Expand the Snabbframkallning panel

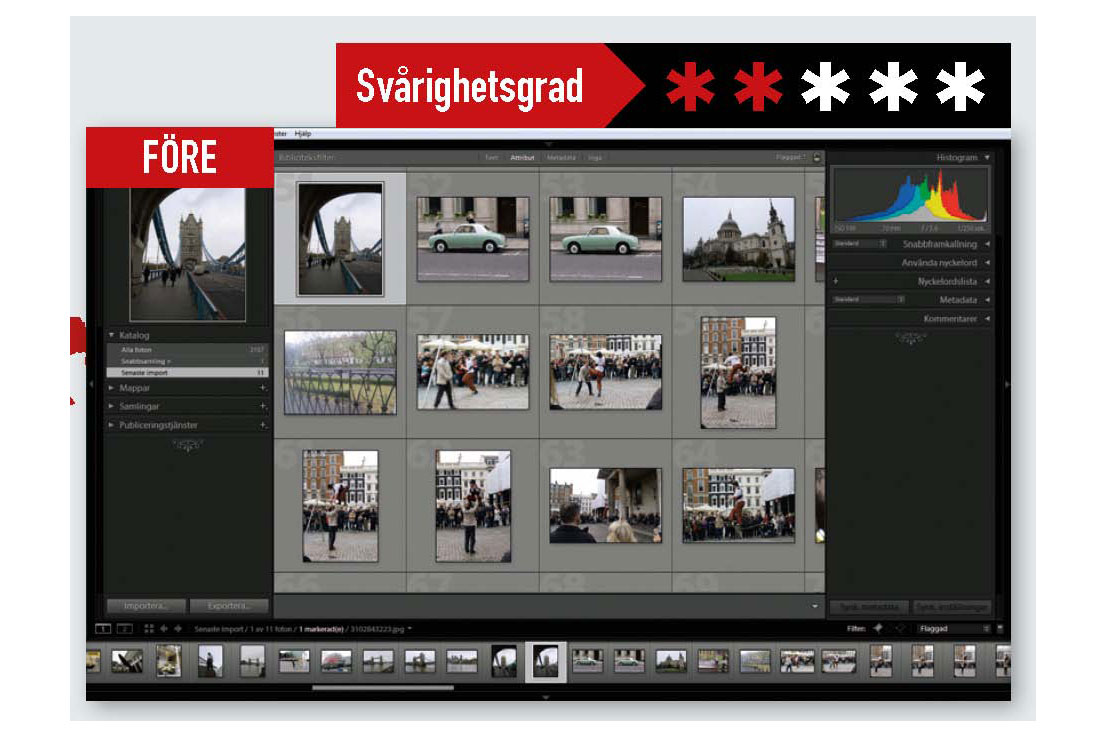(x=987, y=243)
